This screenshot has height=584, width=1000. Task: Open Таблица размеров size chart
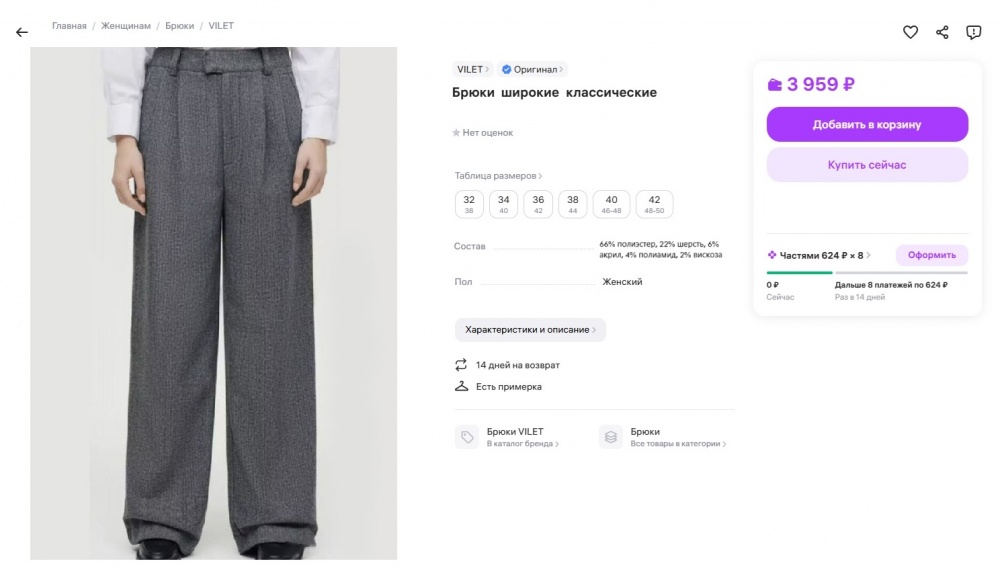pyautogui.click(x=498, y=176)
